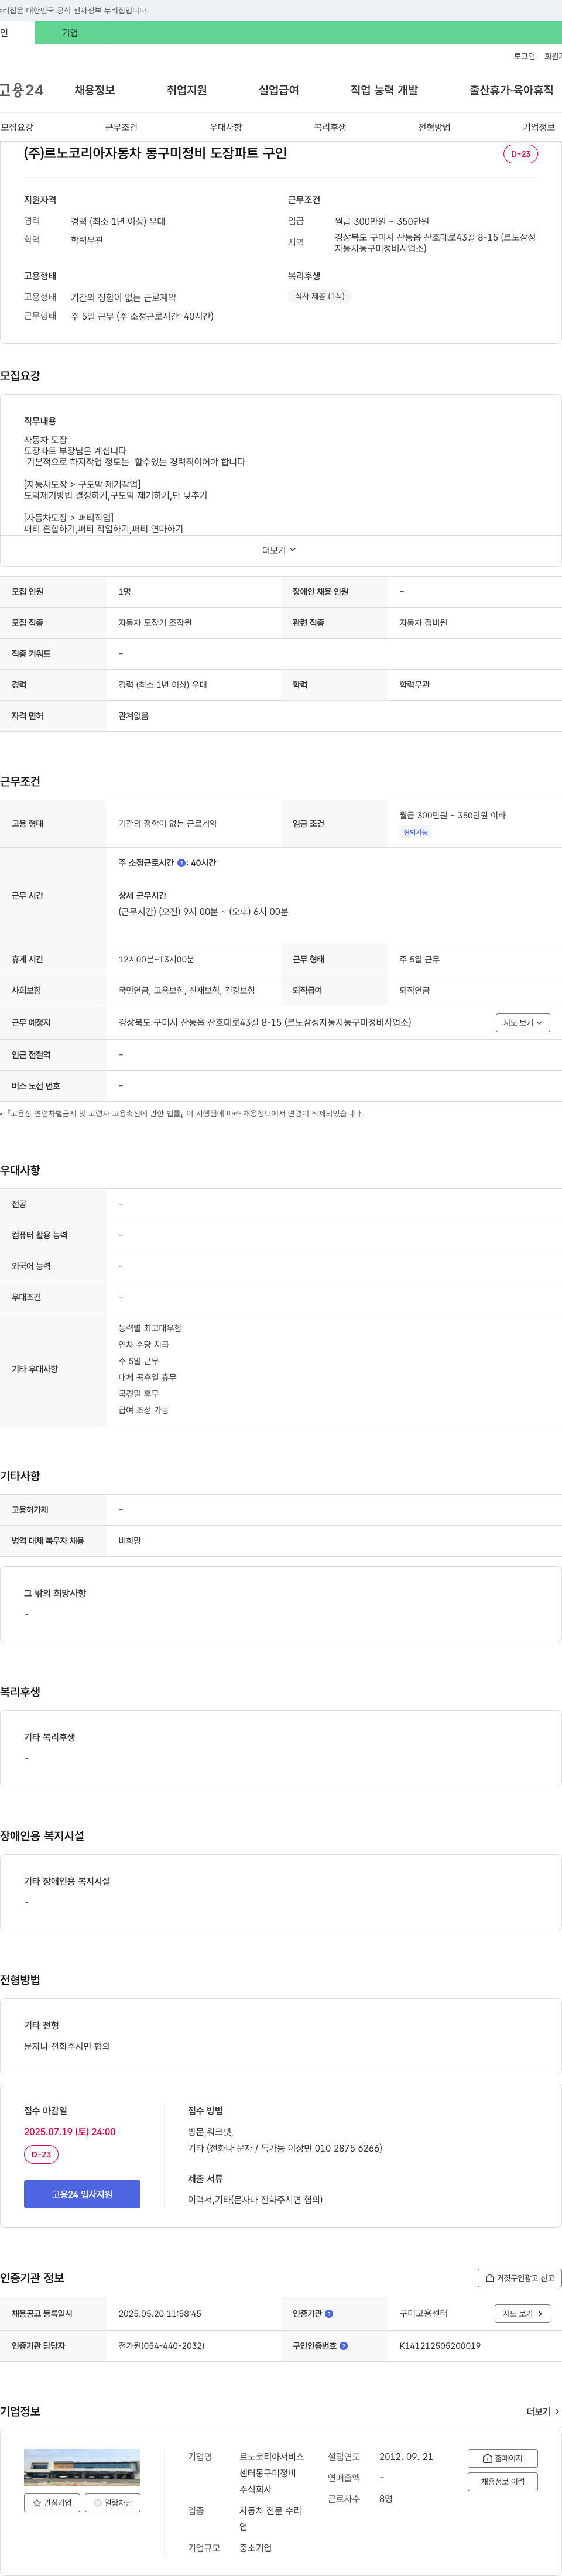Viewport: 562px width, 2576px height.
Task: Open 지도 보기 for 구미고용센터
Action: coord(522,2313)
